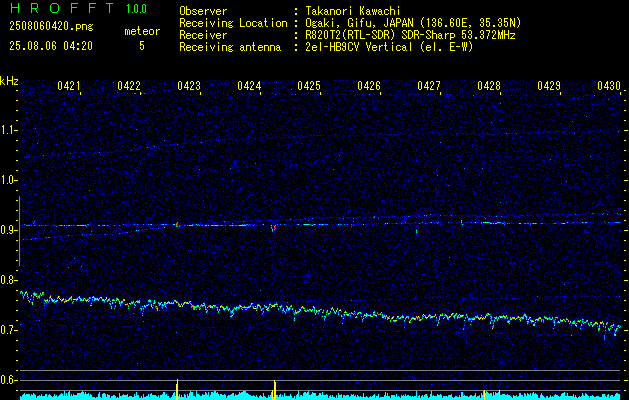The image size is (629, 400).
Task: Click the HROFFT 1.0.0 title text
Action: click(x=78, y=8)
